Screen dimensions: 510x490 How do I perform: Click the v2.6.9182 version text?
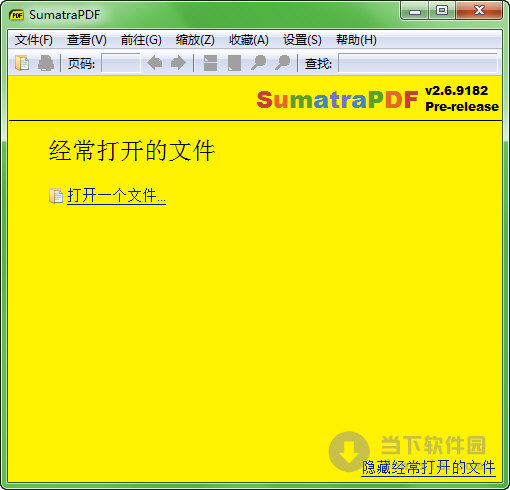coord(457,91)
